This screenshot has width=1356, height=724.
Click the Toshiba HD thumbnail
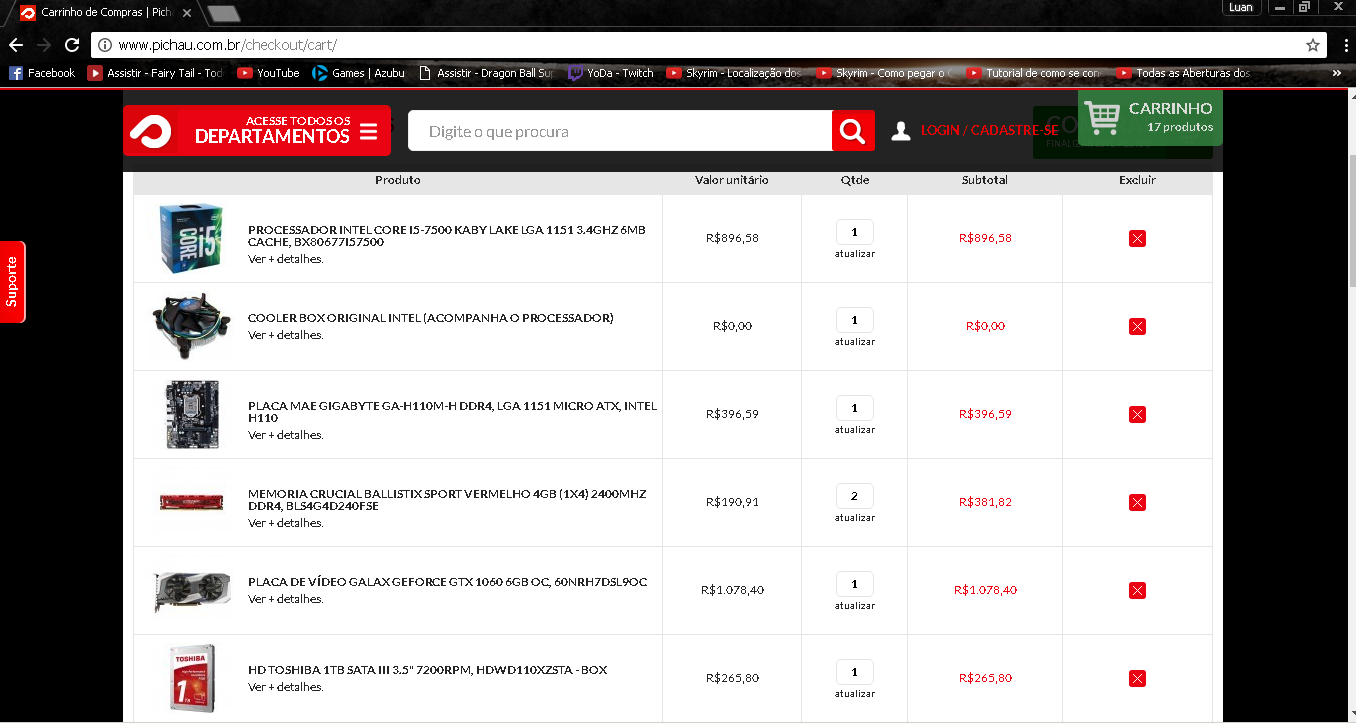pyautogui.click(x=191, y=678)
